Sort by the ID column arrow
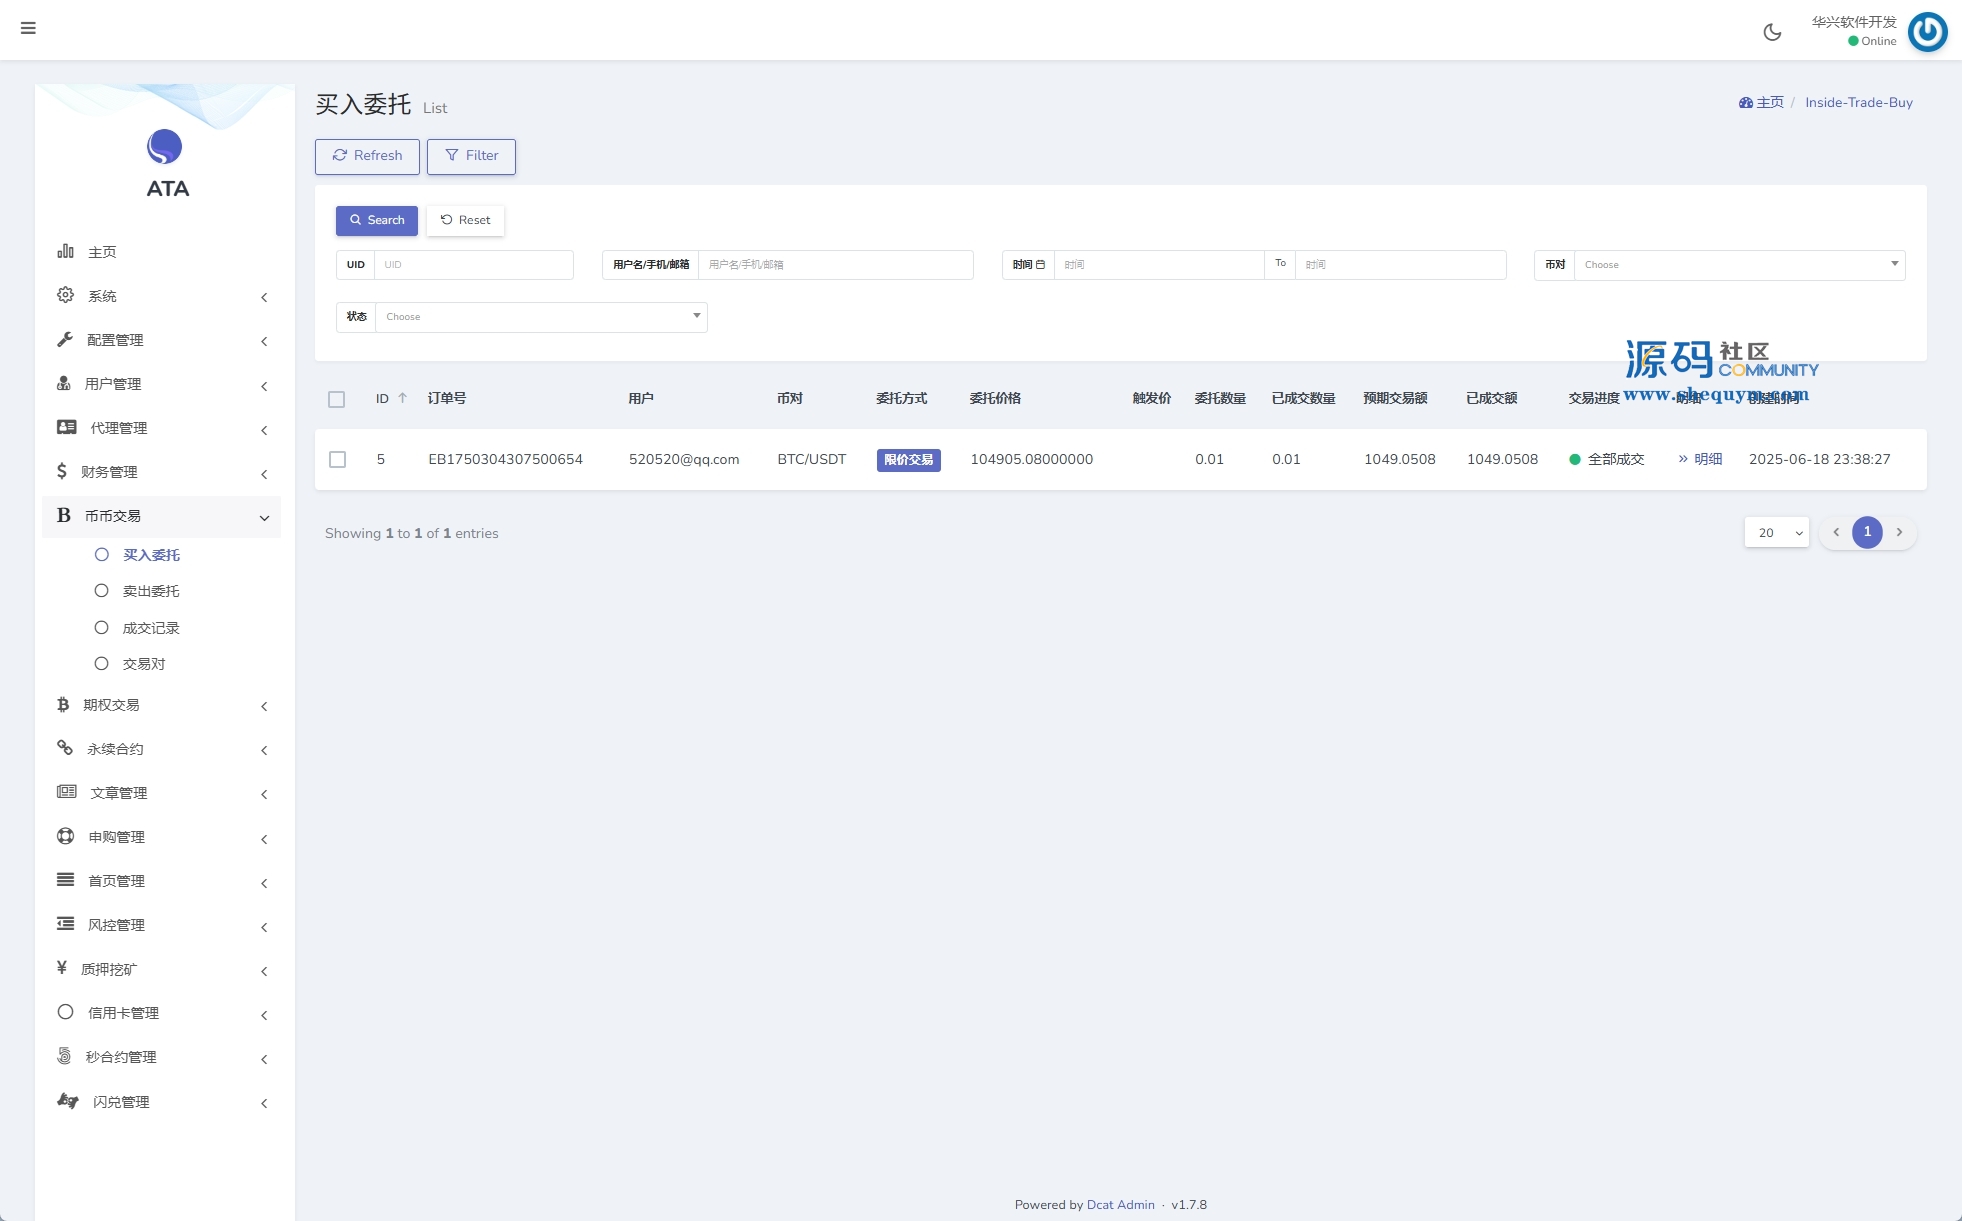The image size is (1962, 1221). coord(403,398)
